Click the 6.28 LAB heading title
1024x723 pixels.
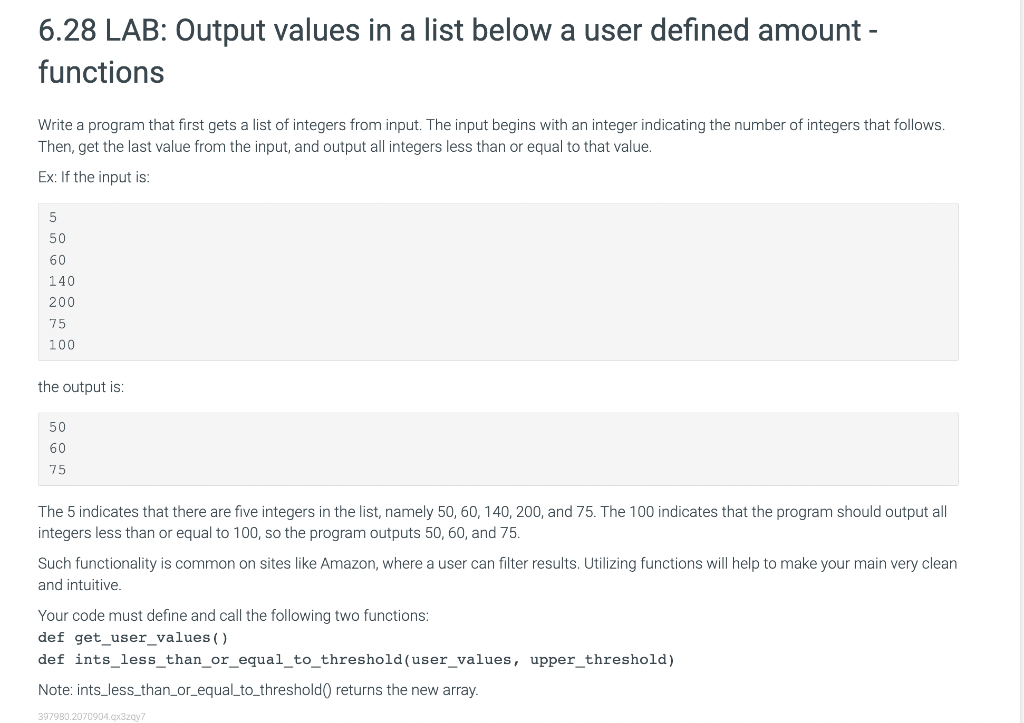point(457,51)
